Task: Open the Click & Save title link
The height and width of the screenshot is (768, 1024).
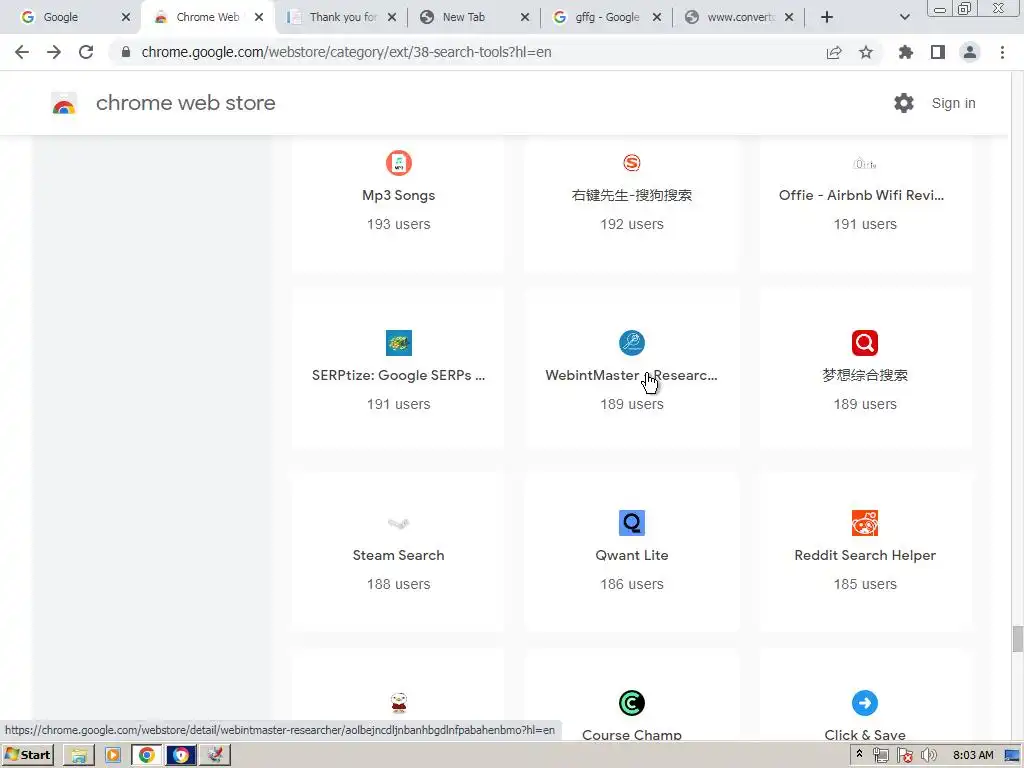Action: point(865,735)
